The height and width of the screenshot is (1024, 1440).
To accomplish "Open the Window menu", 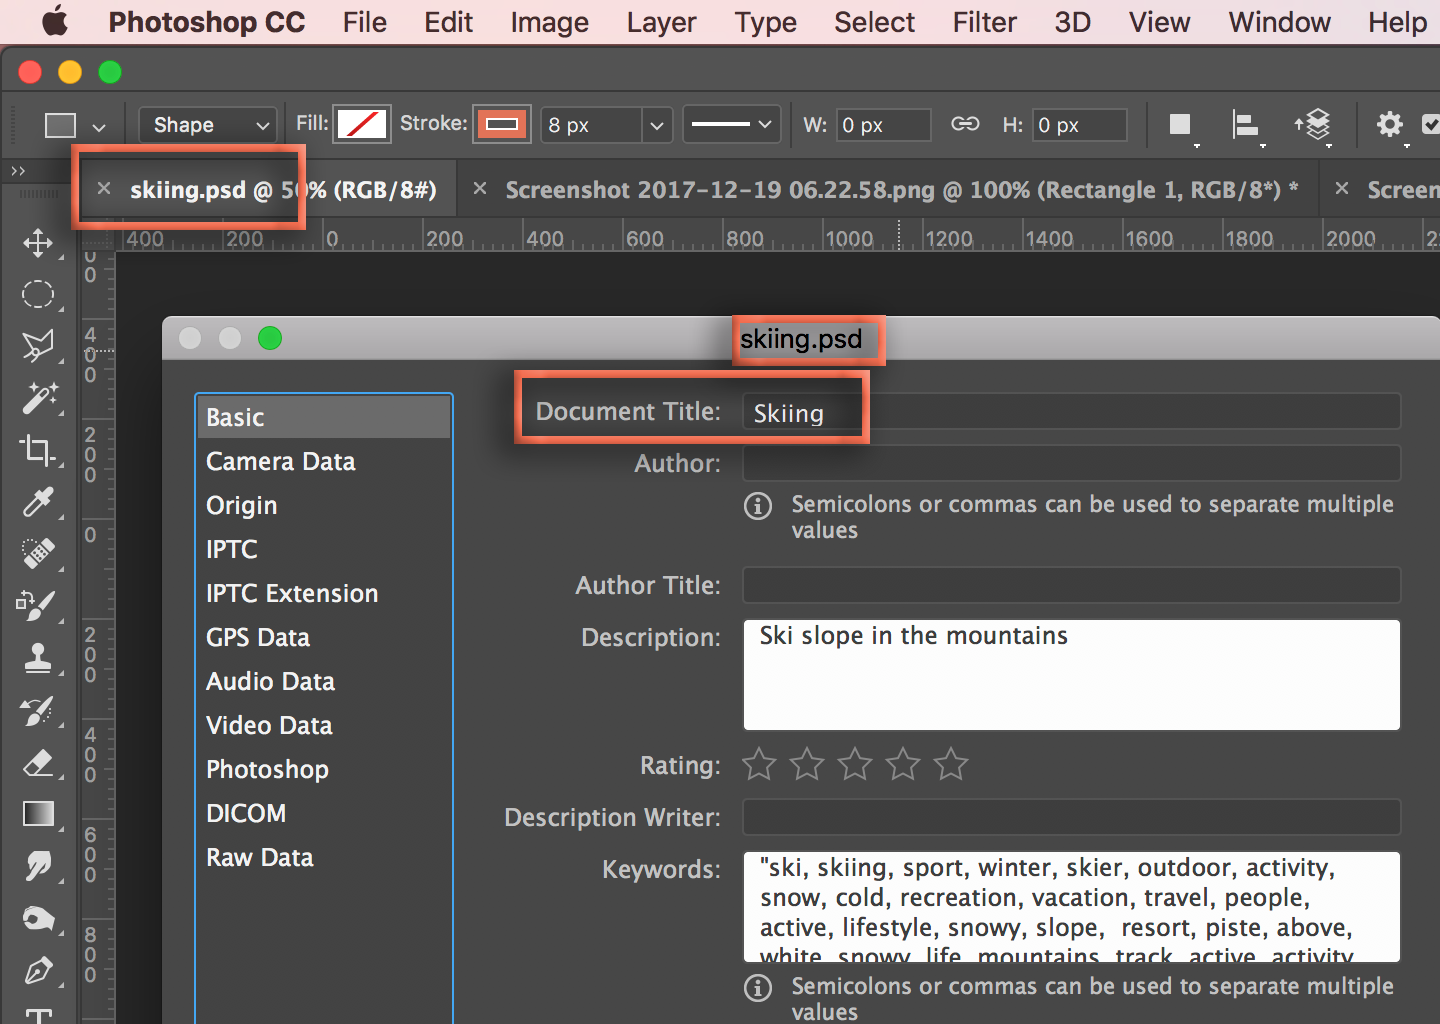I will pos(1279,22).
